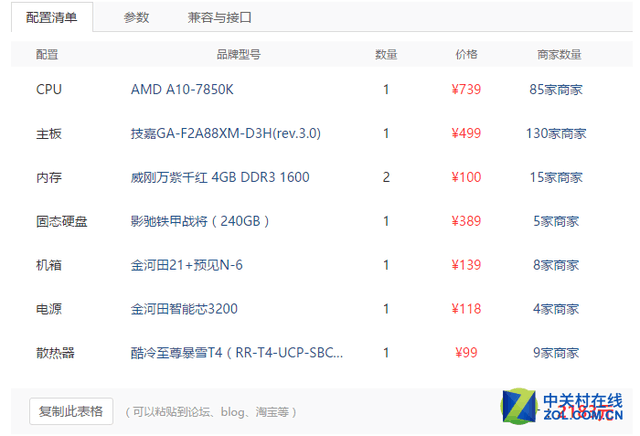Open the 金河田21+预见N-6 link

click(x=187, y=265)
